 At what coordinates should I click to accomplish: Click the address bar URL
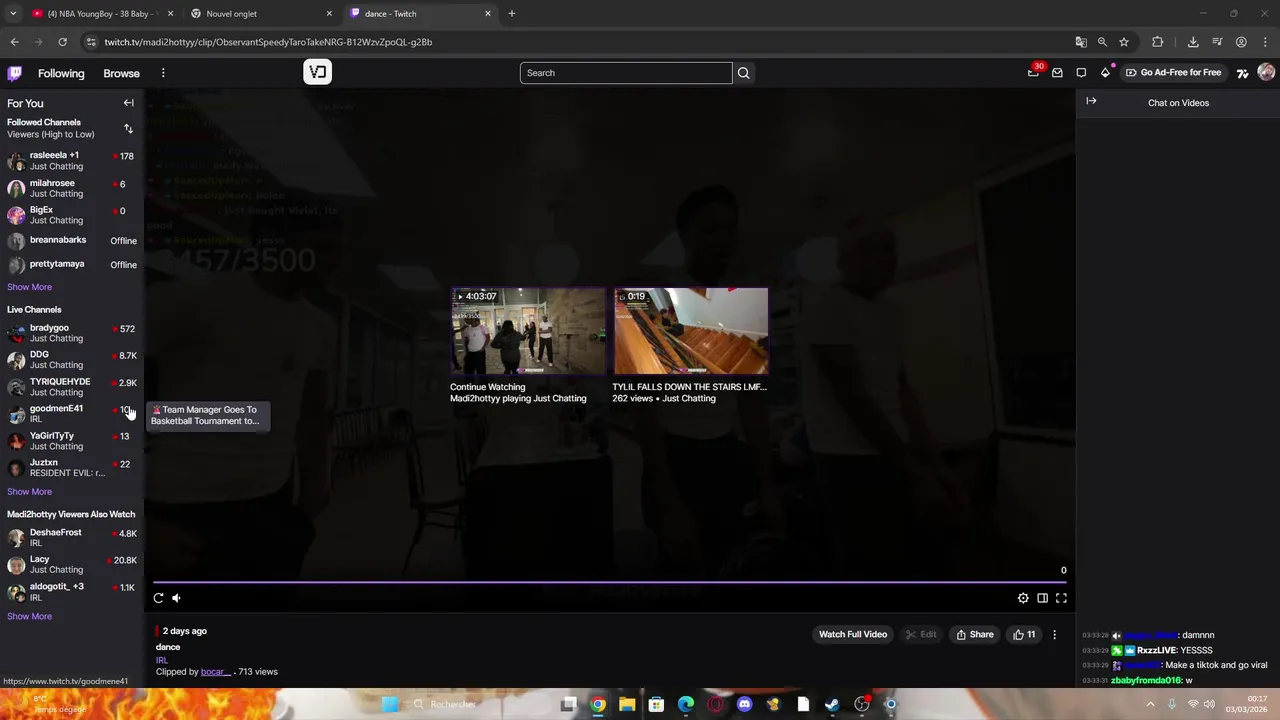click(x=268, y=42)
